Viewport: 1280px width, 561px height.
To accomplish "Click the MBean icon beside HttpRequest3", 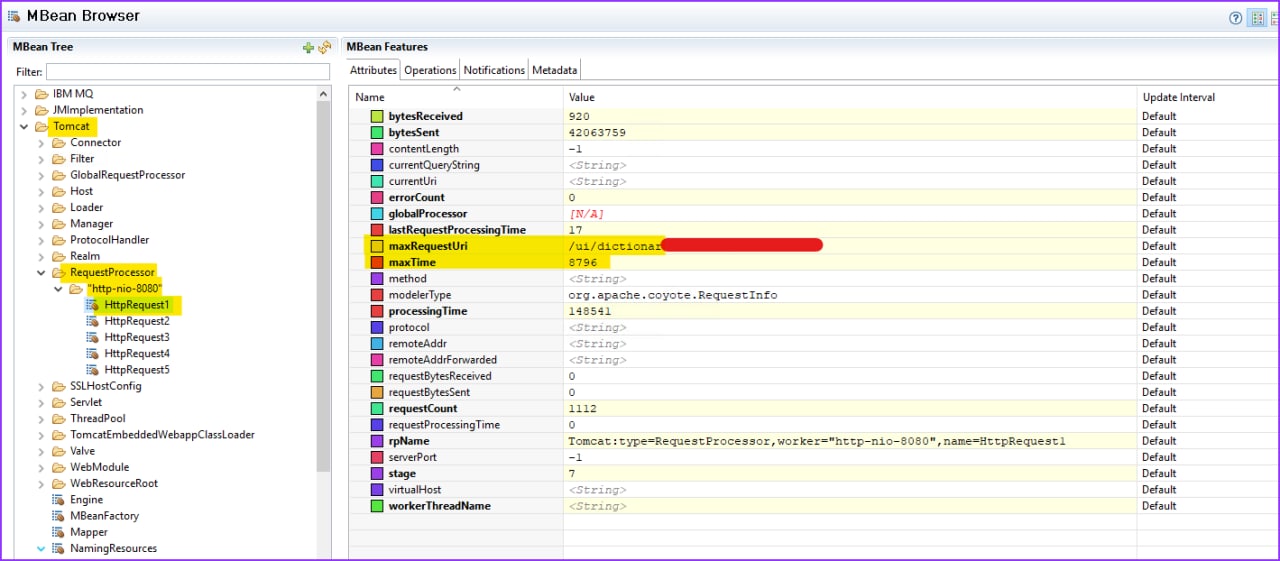I will pos(93,337).
